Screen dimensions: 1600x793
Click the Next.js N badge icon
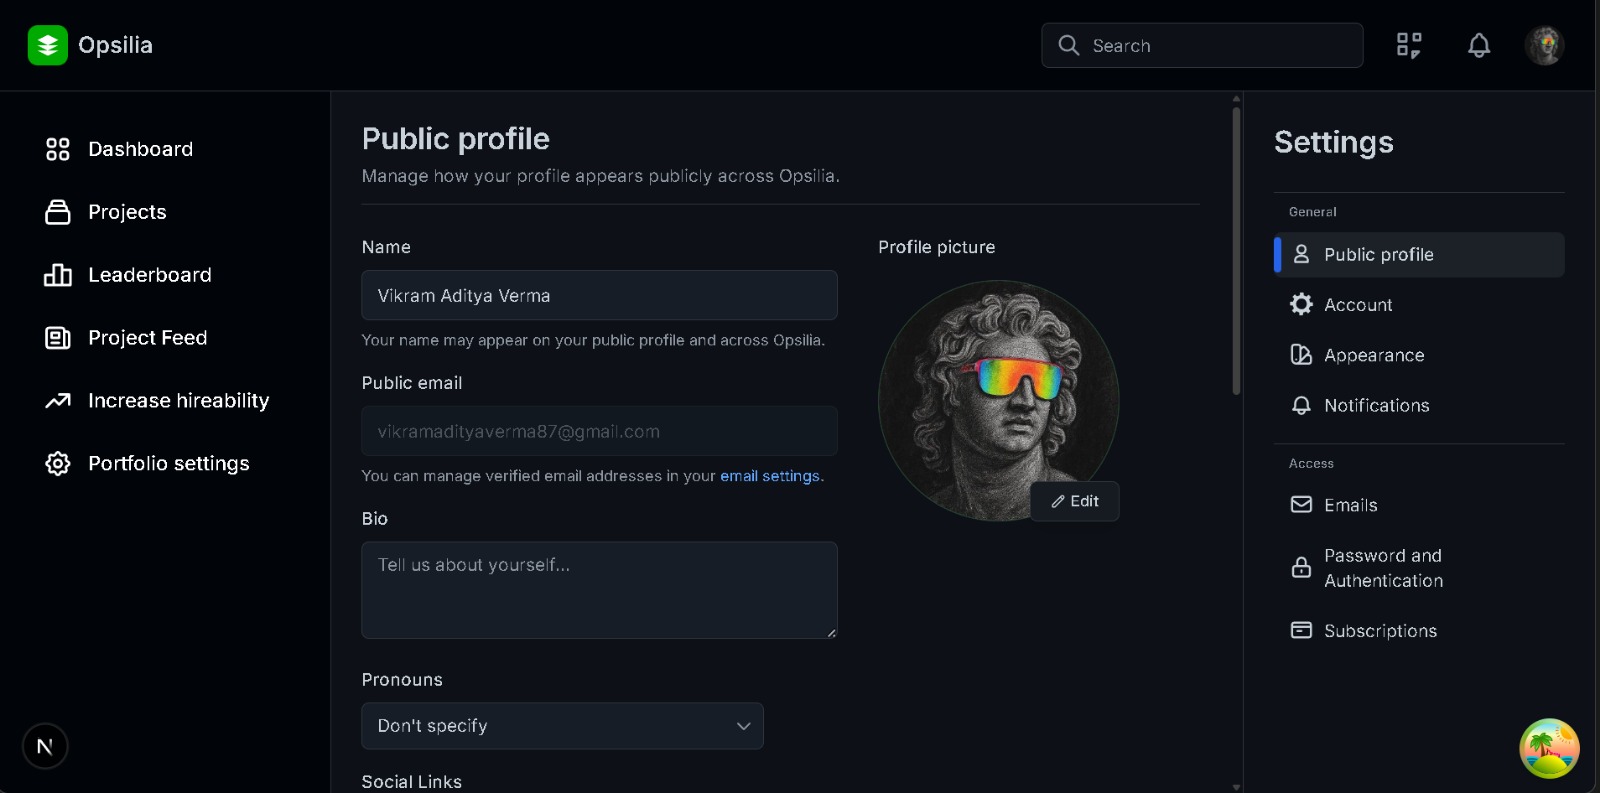tap(45, 746)
